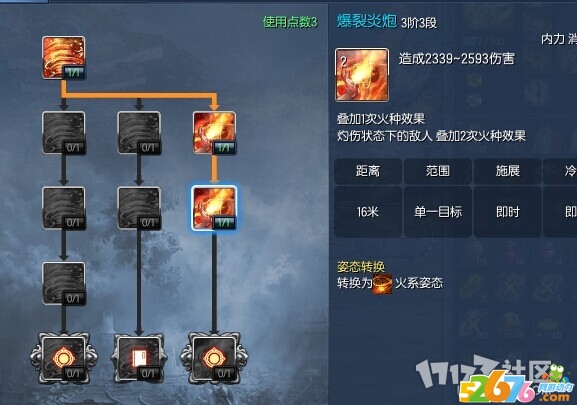Click the left column second locked node

[64, 208]
